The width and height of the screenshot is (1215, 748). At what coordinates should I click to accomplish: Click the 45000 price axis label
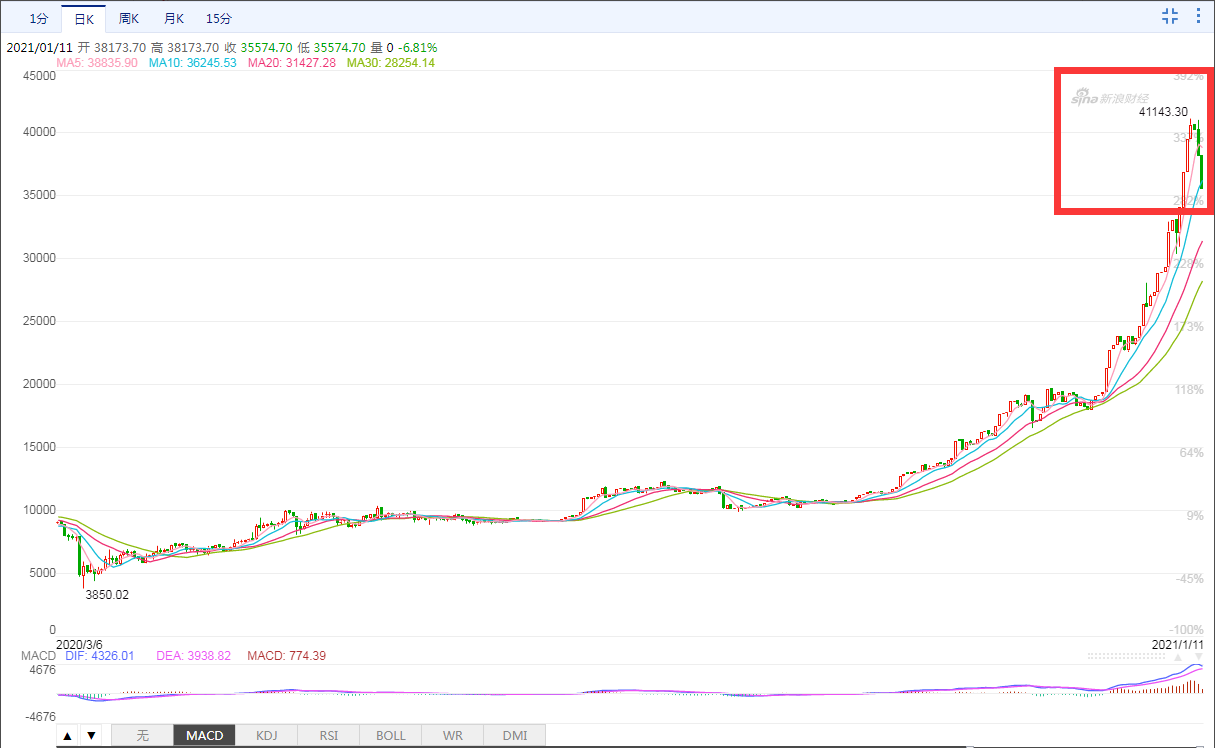(38, 75)
